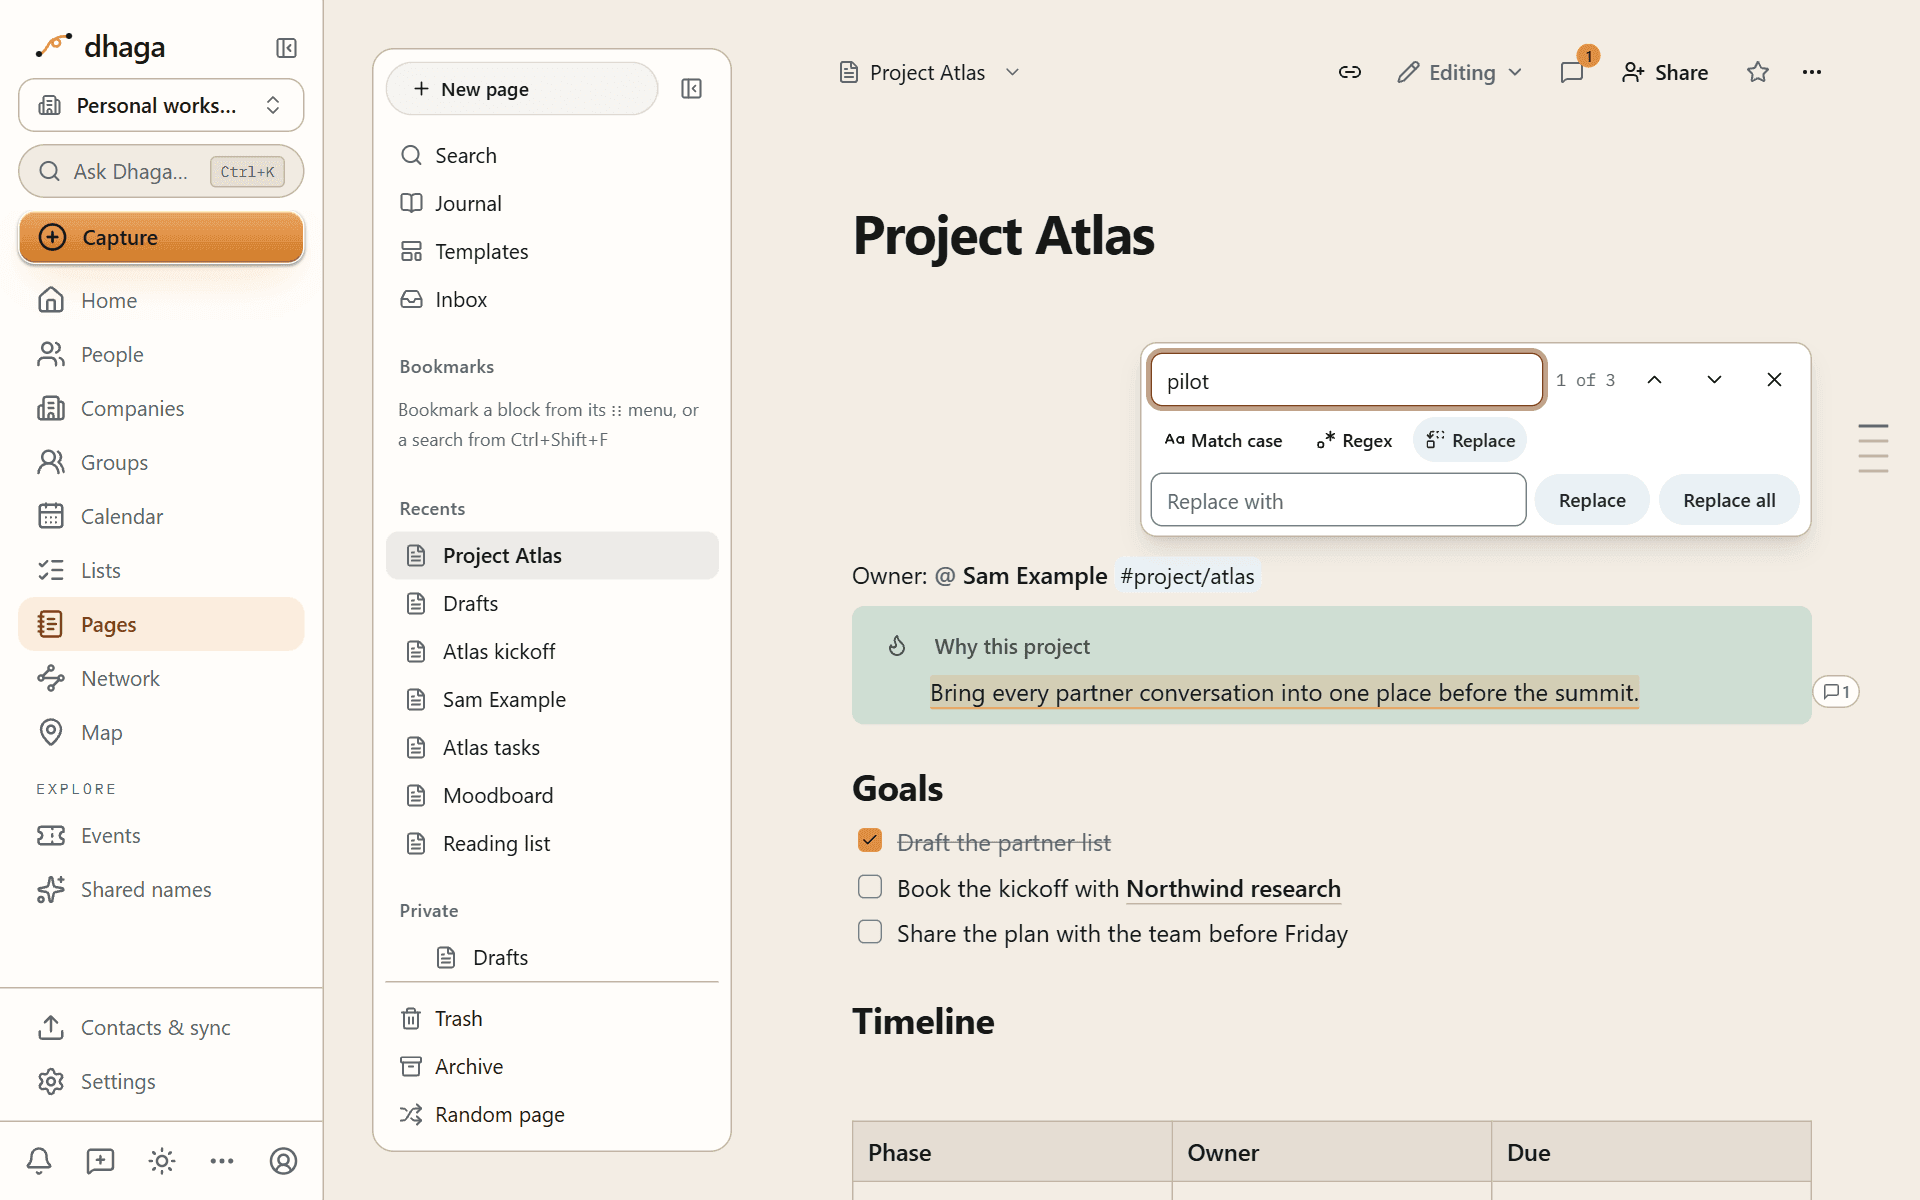This screenshot has width=1920, height=1200.
Task: Go to previous search match
Action: click(1655, 380)
